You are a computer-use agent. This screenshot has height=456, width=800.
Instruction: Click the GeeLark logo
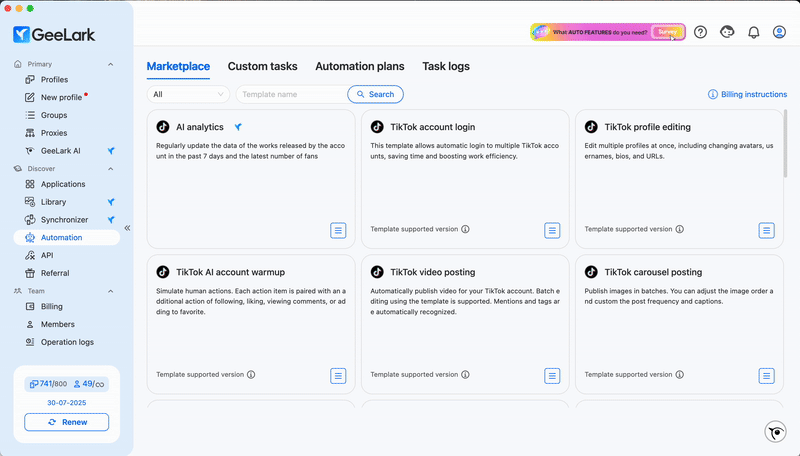pos(54,35)
